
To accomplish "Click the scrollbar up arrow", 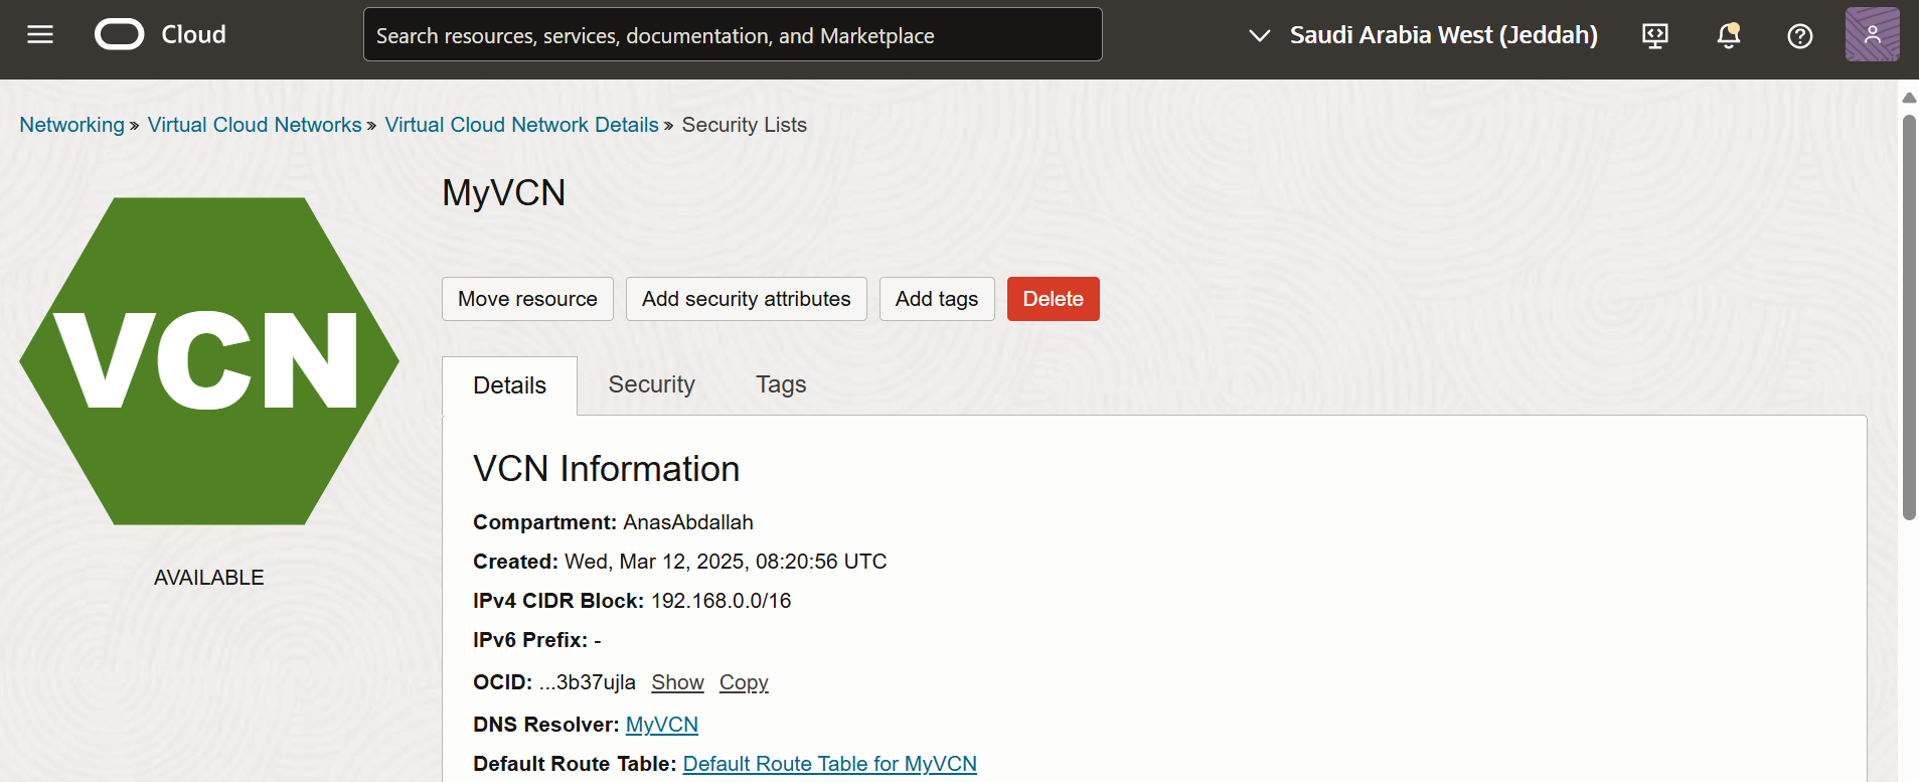I will tap(1909, 98).
